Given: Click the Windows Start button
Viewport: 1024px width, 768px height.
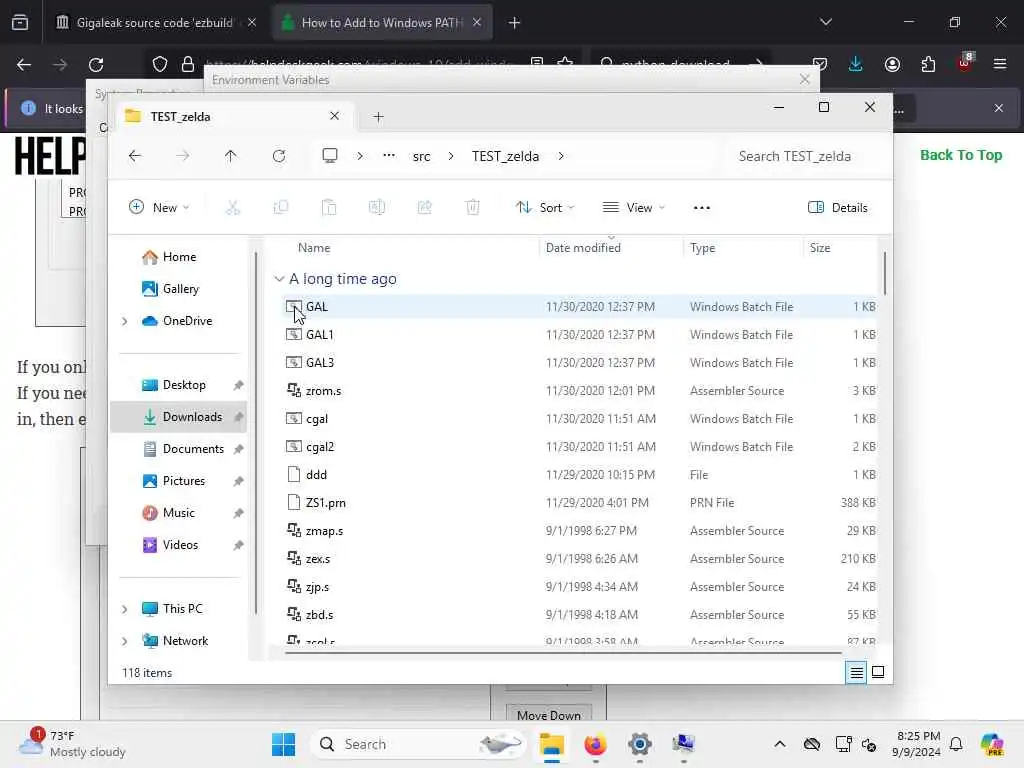Looking at the screenshot, I should (x=283, y=744).
